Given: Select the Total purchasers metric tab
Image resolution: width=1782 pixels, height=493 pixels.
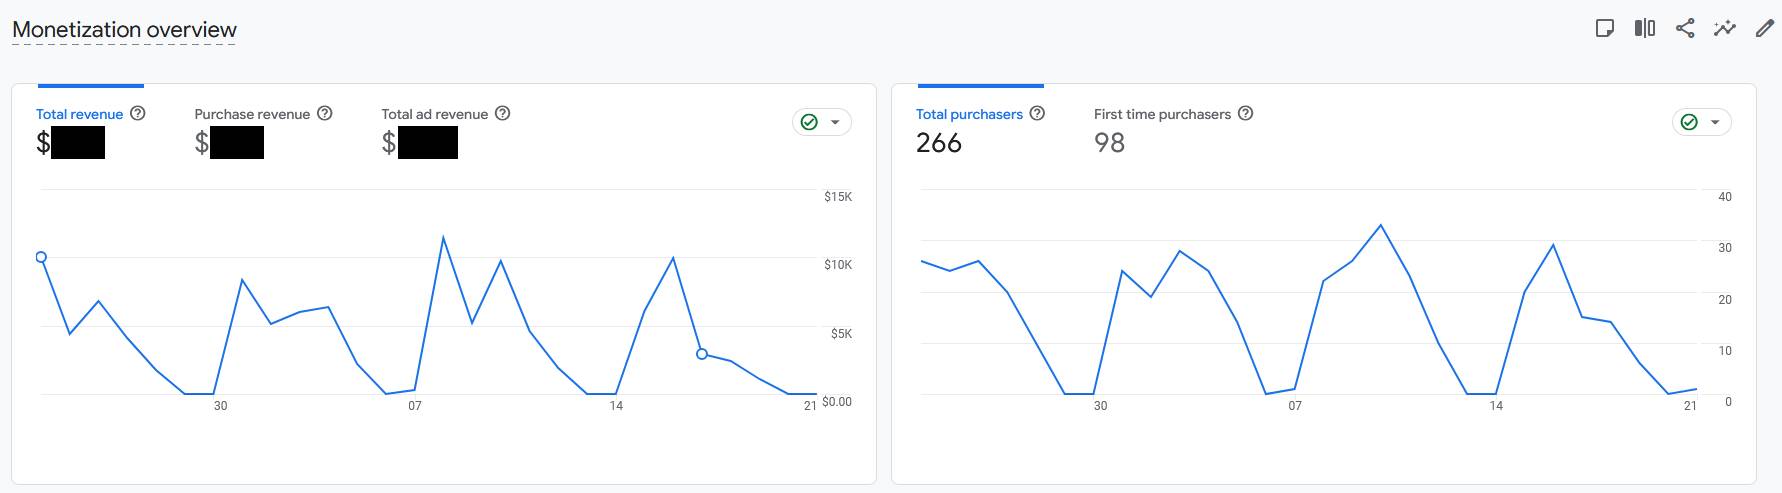Looking at the screenshot, I should click(969, 114).
